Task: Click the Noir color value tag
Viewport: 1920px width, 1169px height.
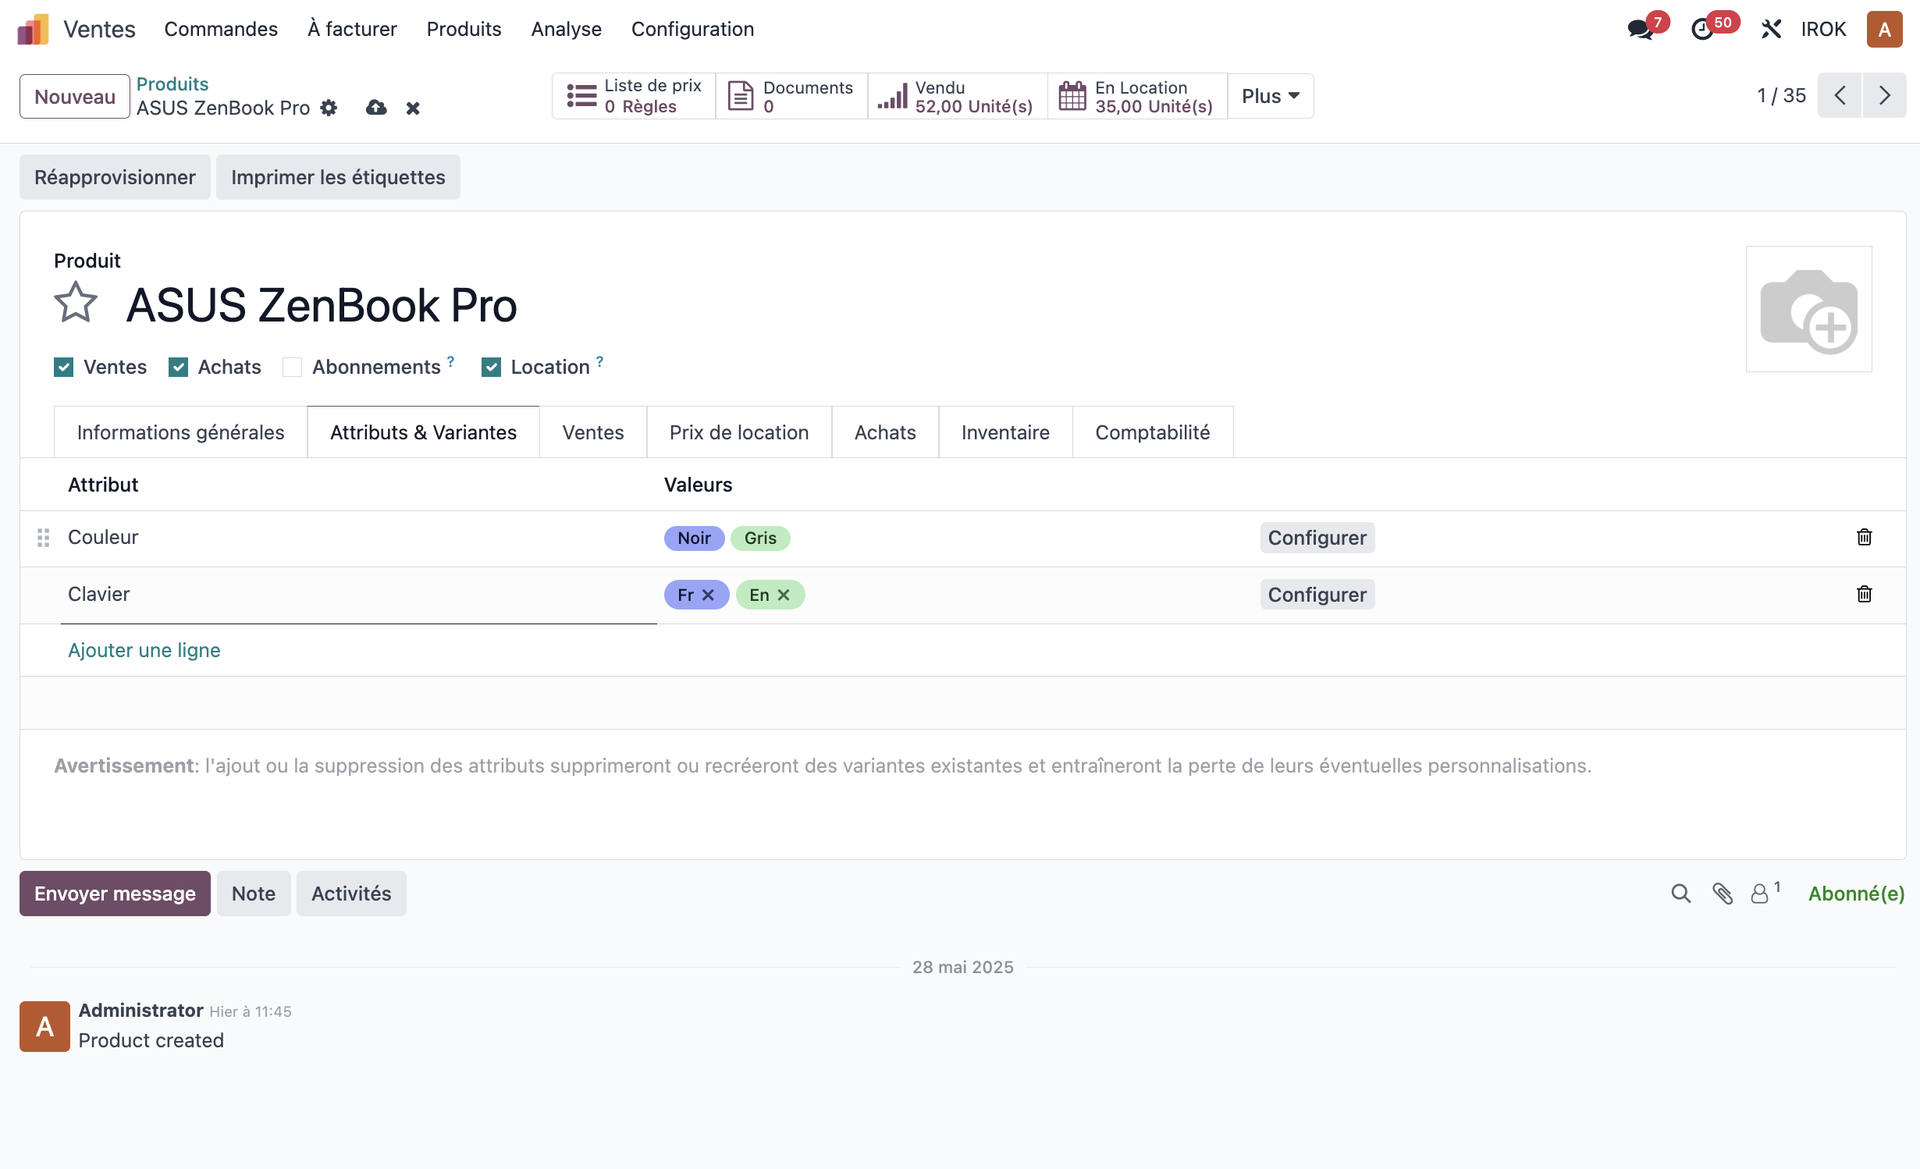Action: coord(694,538)
